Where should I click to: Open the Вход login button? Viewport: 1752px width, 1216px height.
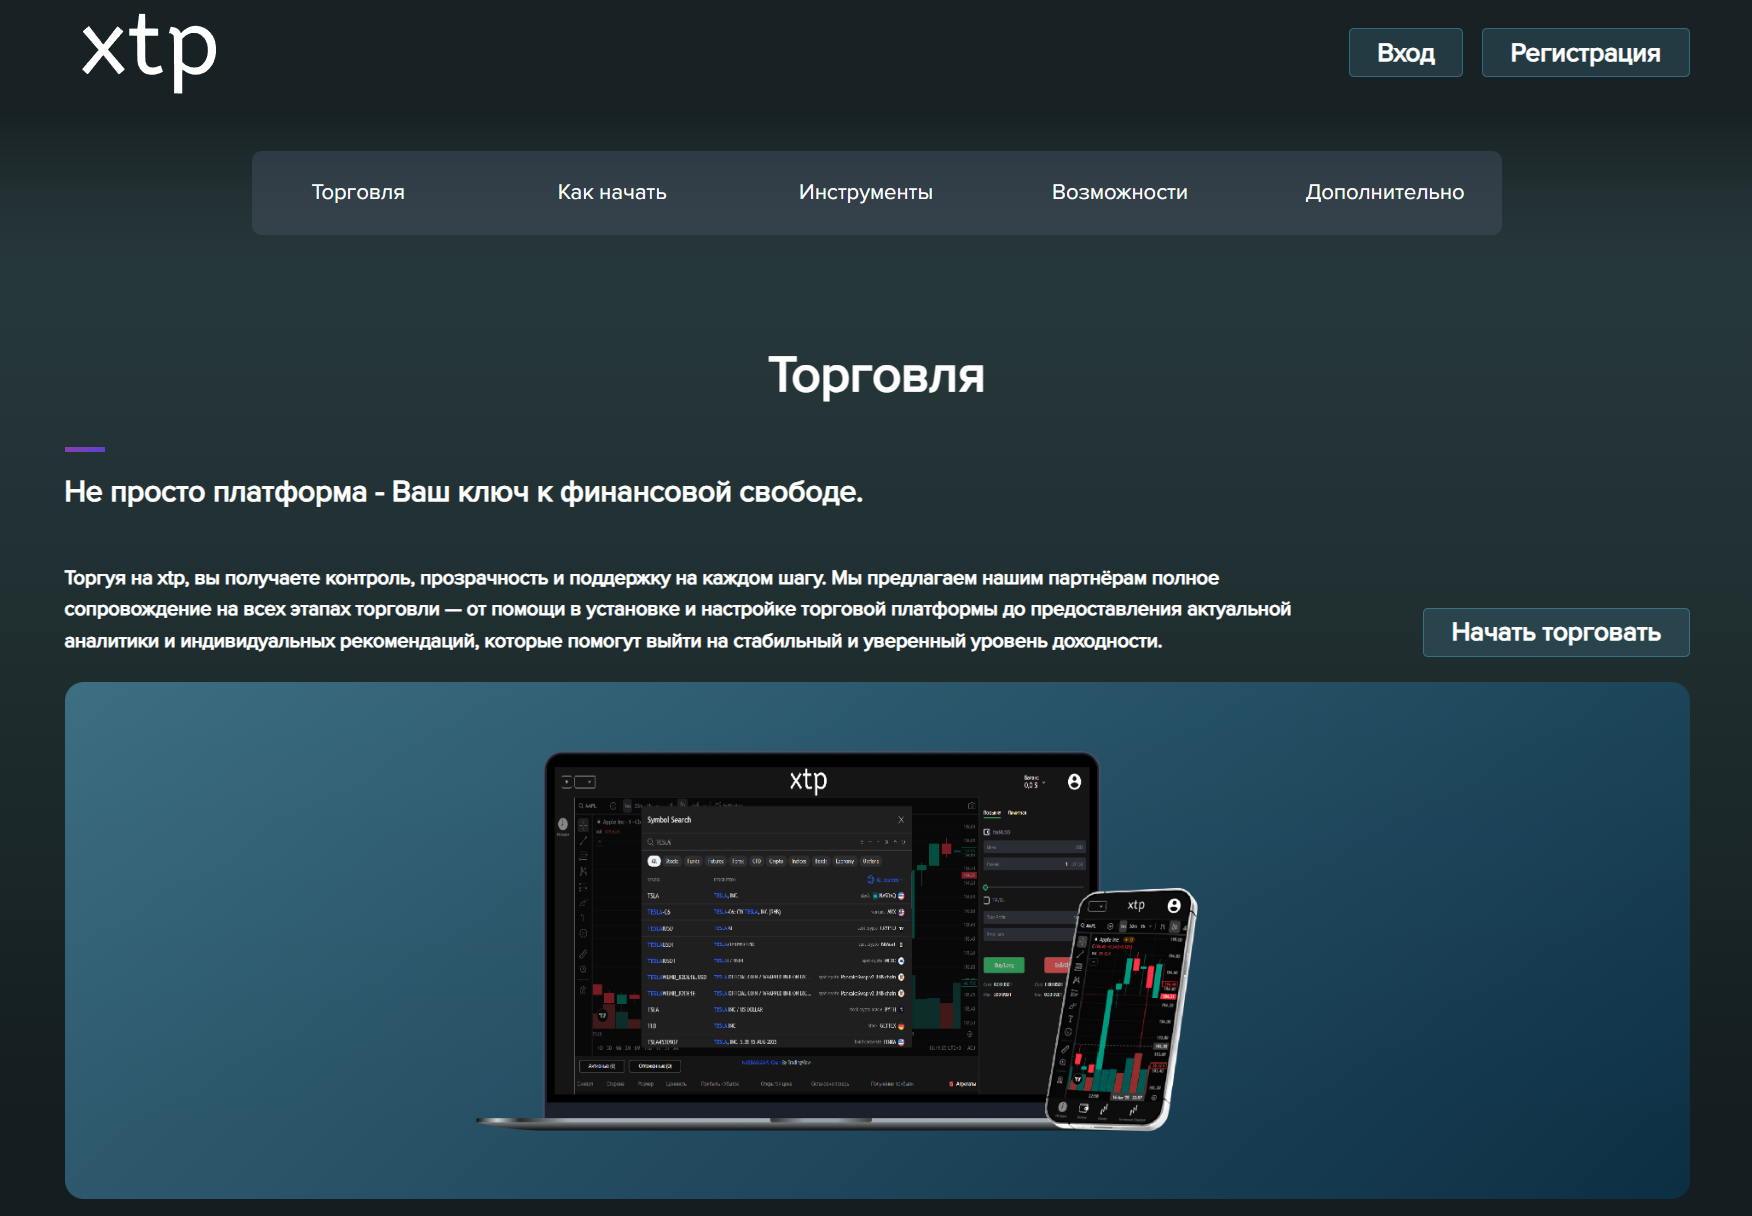[1405, 53]
